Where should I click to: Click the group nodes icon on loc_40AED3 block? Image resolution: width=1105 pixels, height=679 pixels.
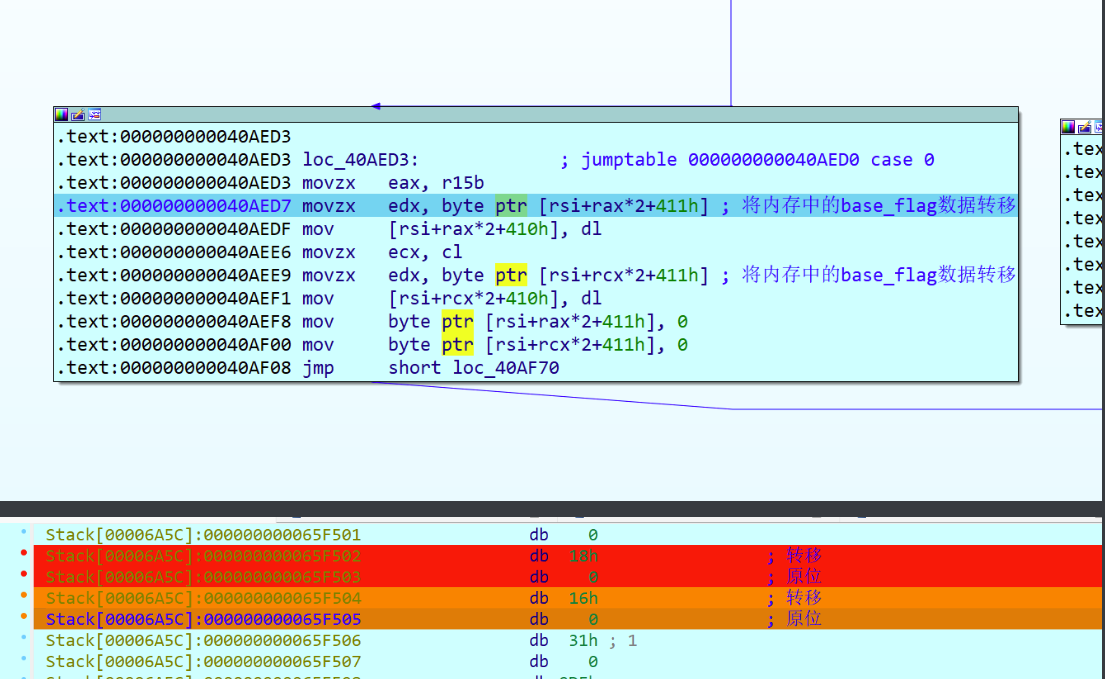[94, 115]
